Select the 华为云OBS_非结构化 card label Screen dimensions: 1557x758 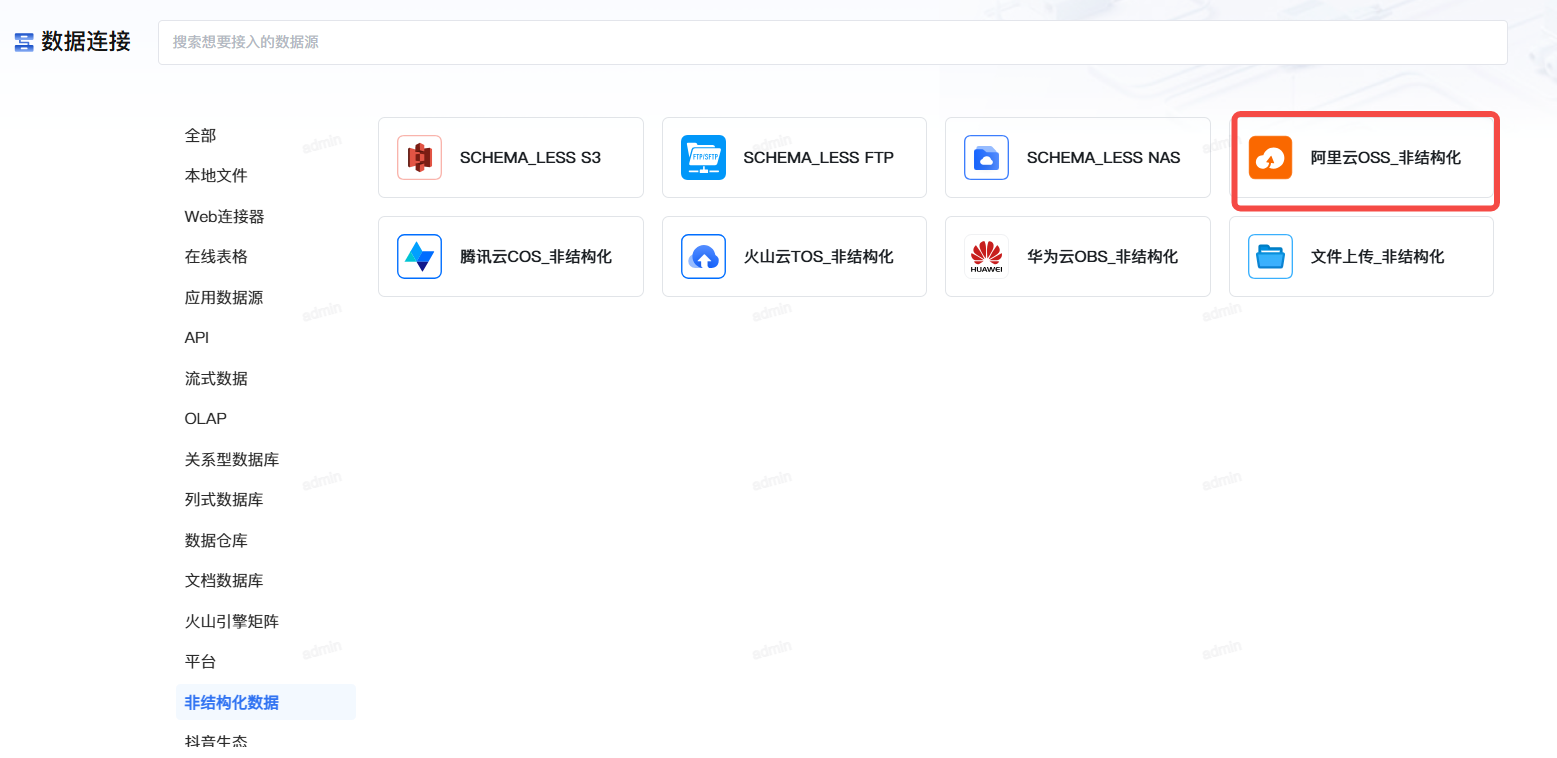coord(1102,256)
